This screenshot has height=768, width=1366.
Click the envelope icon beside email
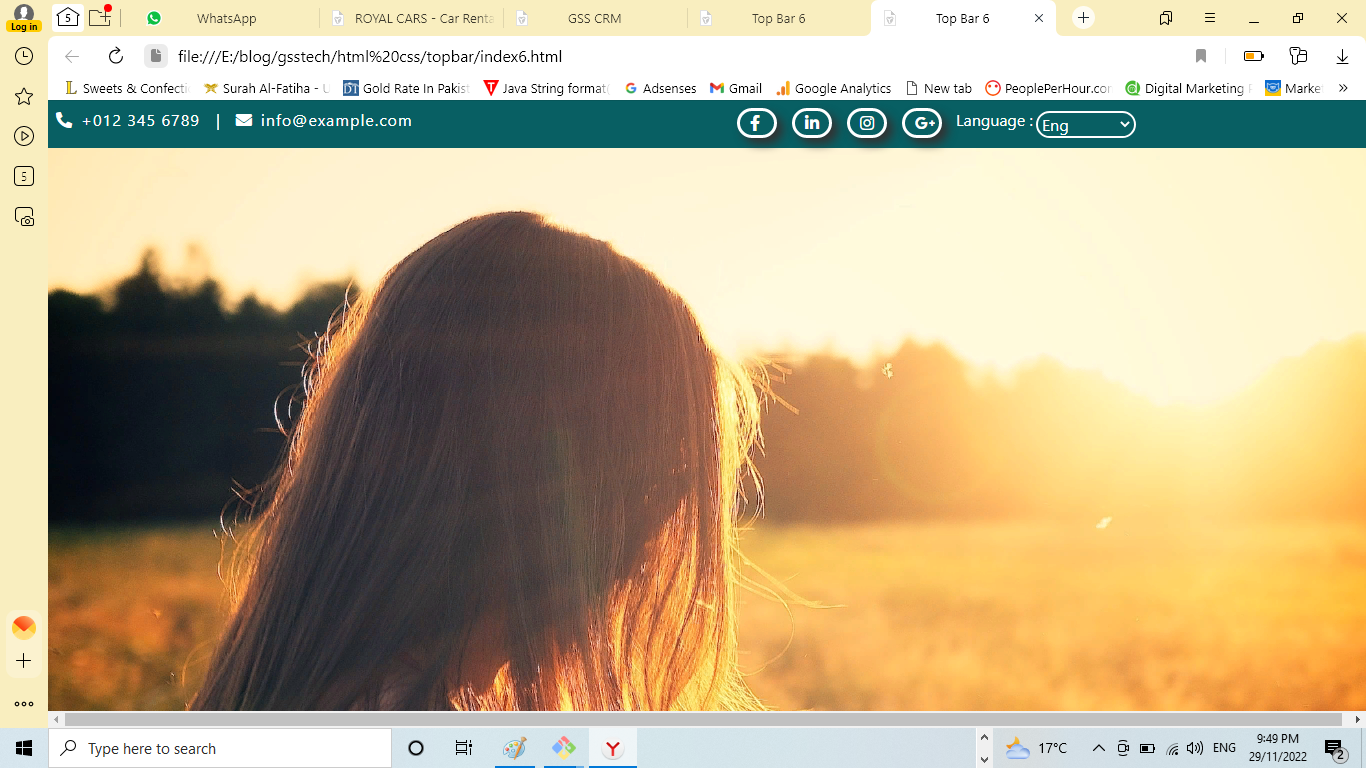pyautogui.click(x=244, y=121)
